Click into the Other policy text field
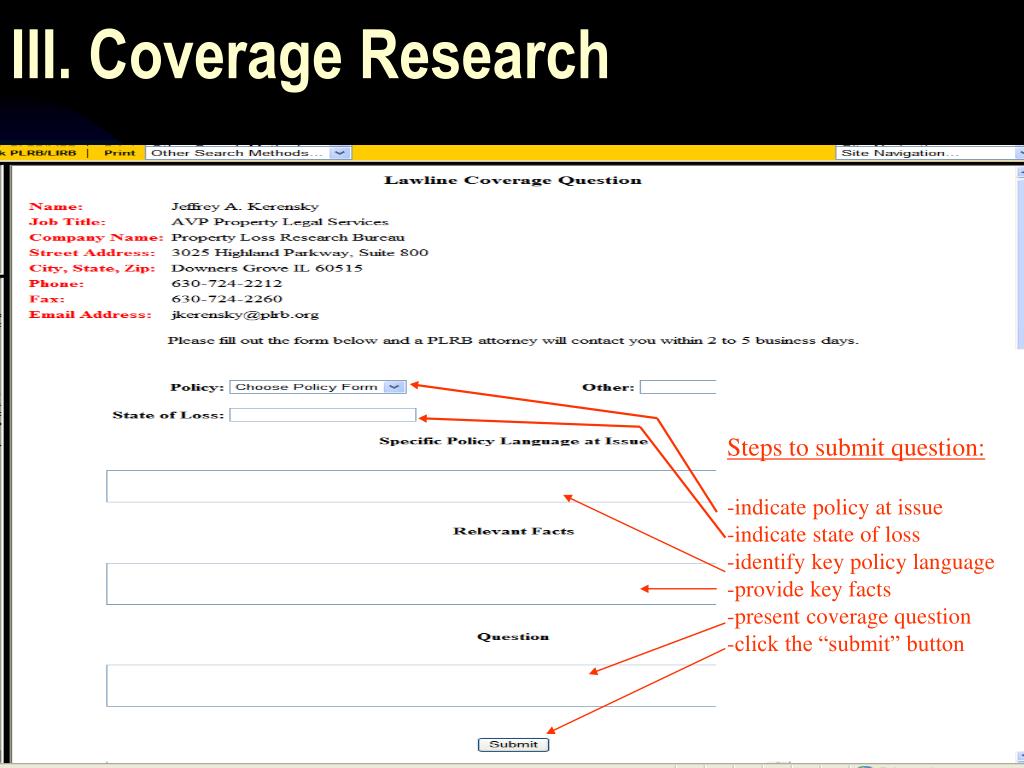 (678, 387)
